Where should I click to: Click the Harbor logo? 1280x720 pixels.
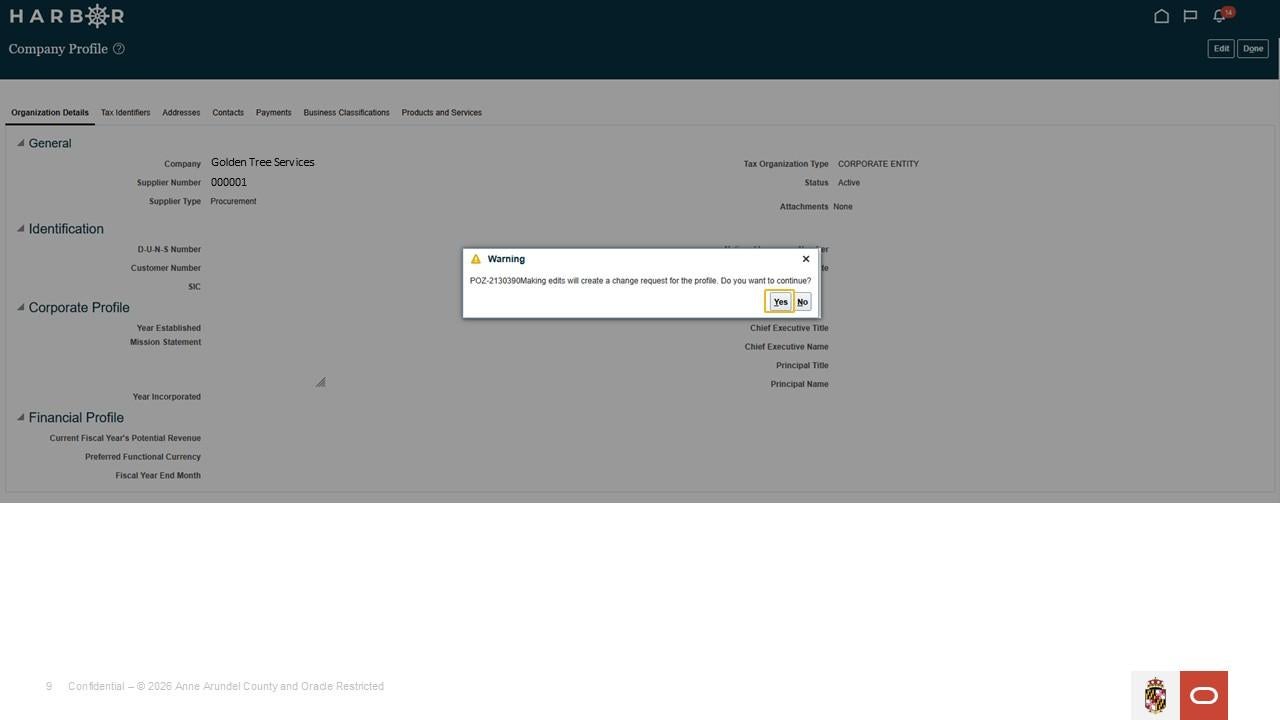[67, 16]
